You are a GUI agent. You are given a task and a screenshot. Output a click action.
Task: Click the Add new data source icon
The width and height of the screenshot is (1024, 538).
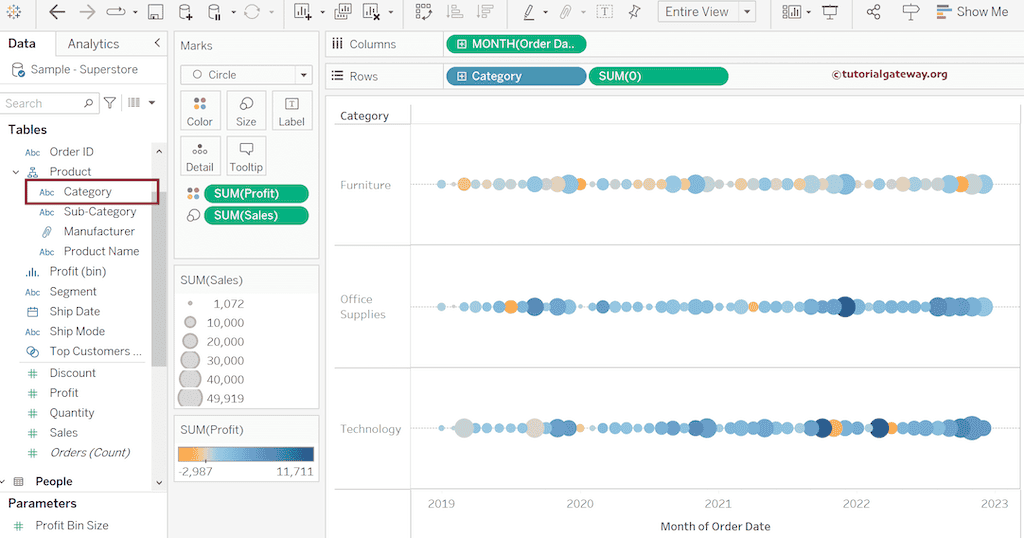185,12
